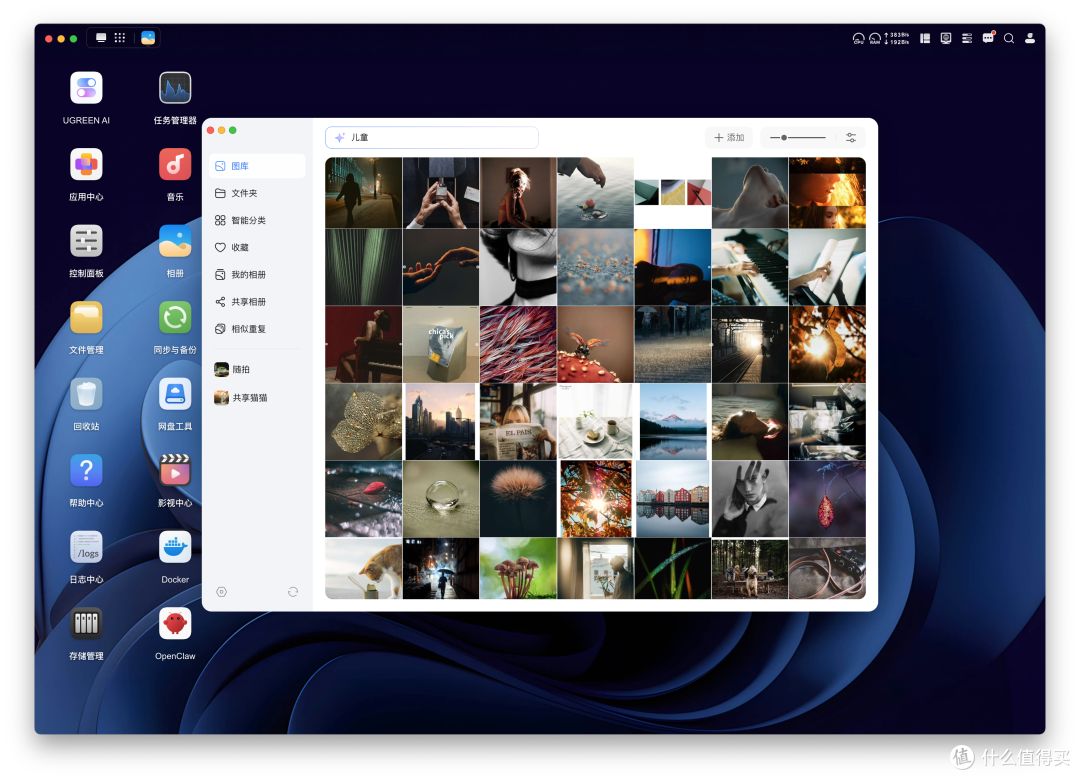1080x780 pixels.
Task: Open the mountain lake reflection thumbnail
Action: click(673, 422)
